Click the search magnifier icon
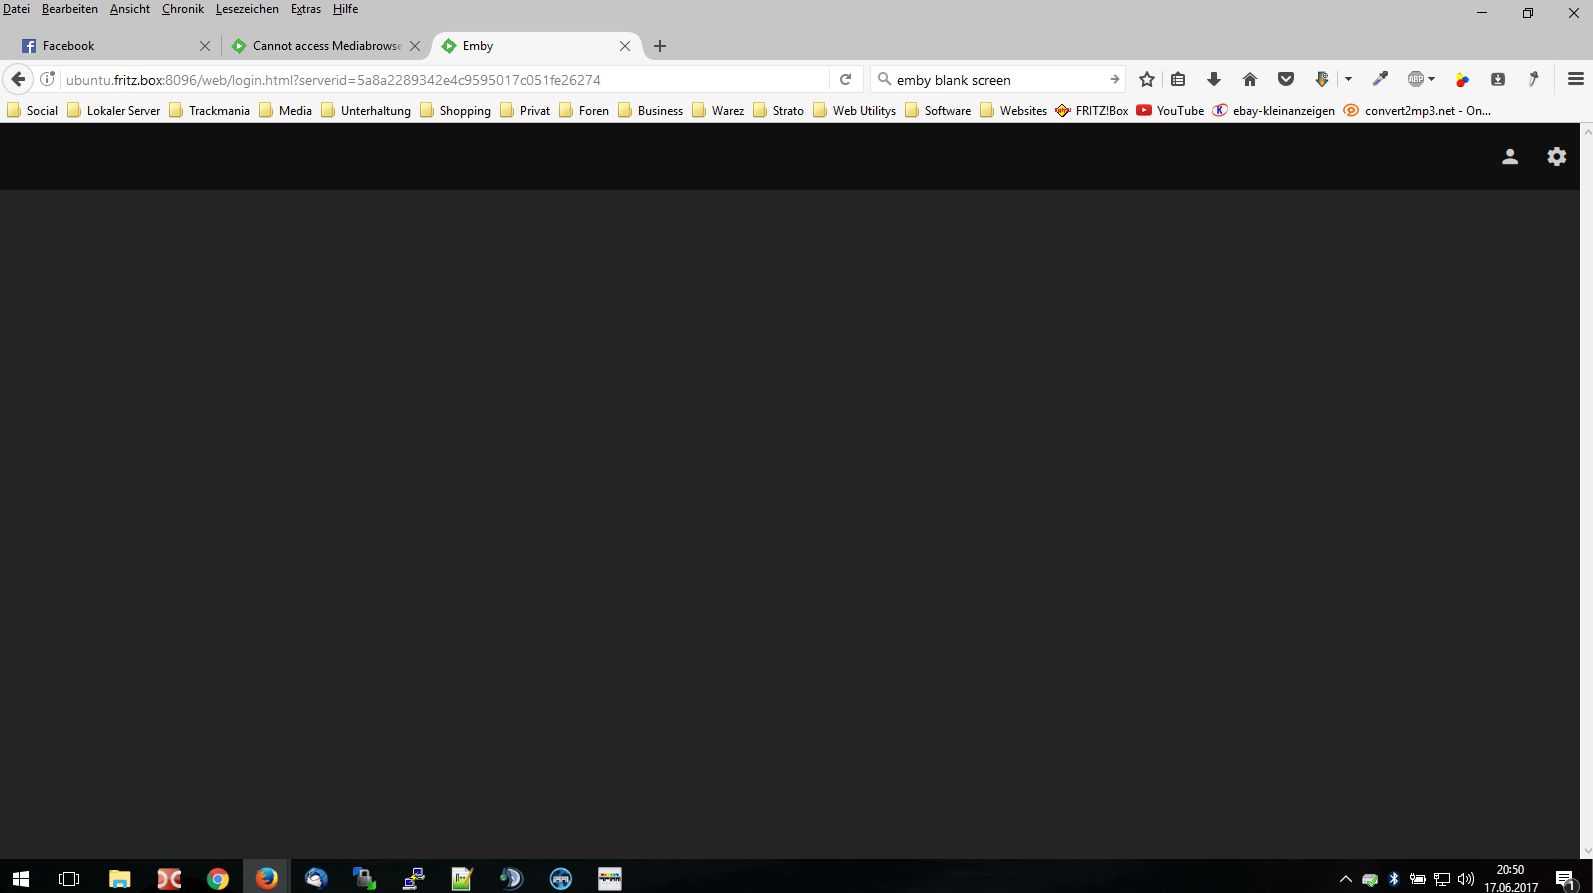1593x893 pixels. [884, 79]
